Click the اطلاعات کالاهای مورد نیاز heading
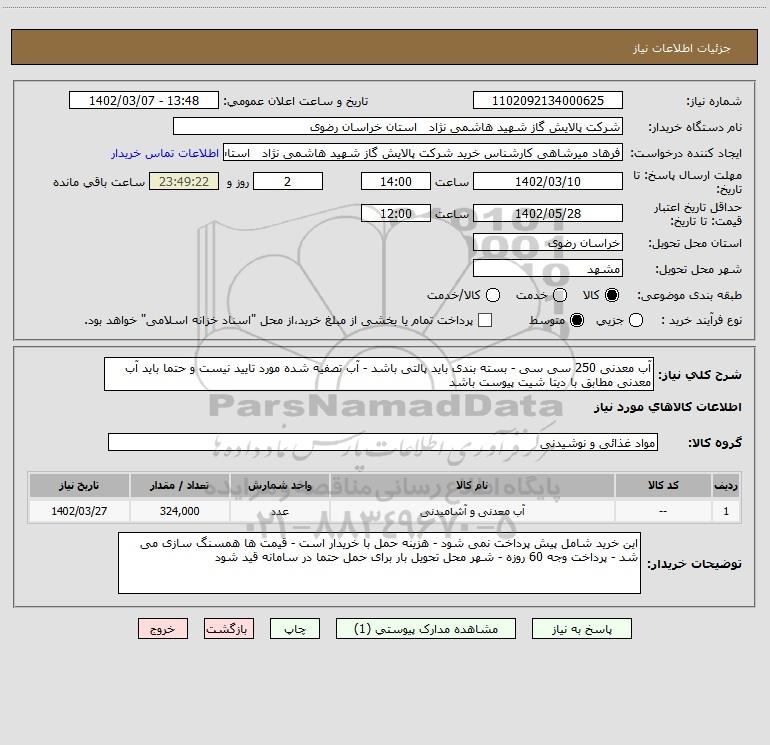This screenshot has width=770, height=745. (x=668, y=407)
